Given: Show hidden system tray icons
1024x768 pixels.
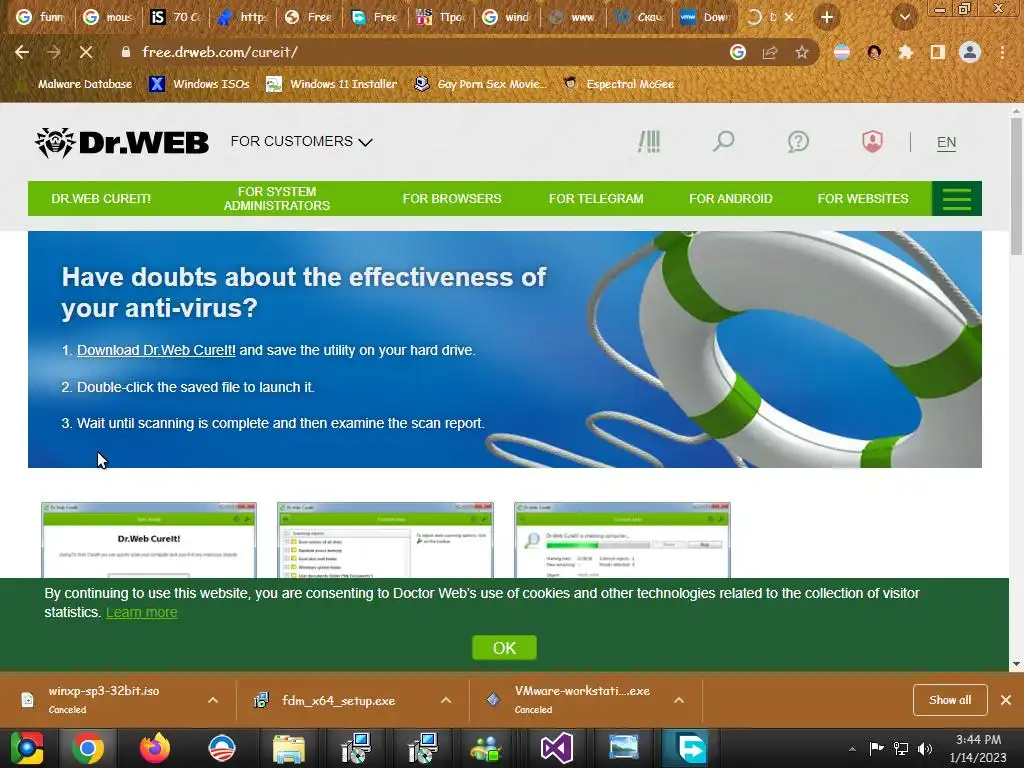Looking at the screenshot, I should [852, 748].
